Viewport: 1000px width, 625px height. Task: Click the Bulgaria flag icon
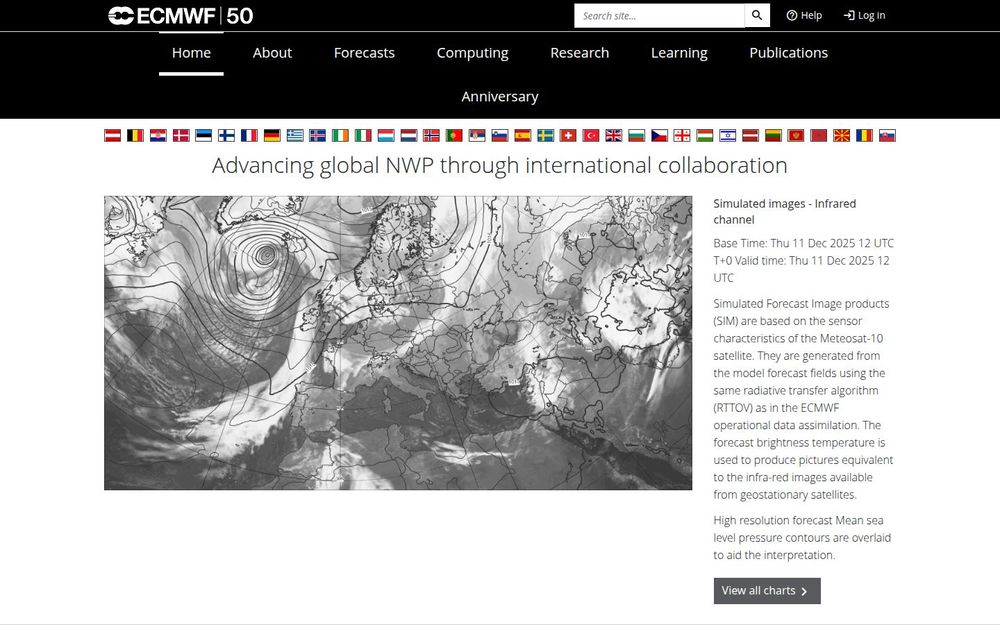[636, 135]
